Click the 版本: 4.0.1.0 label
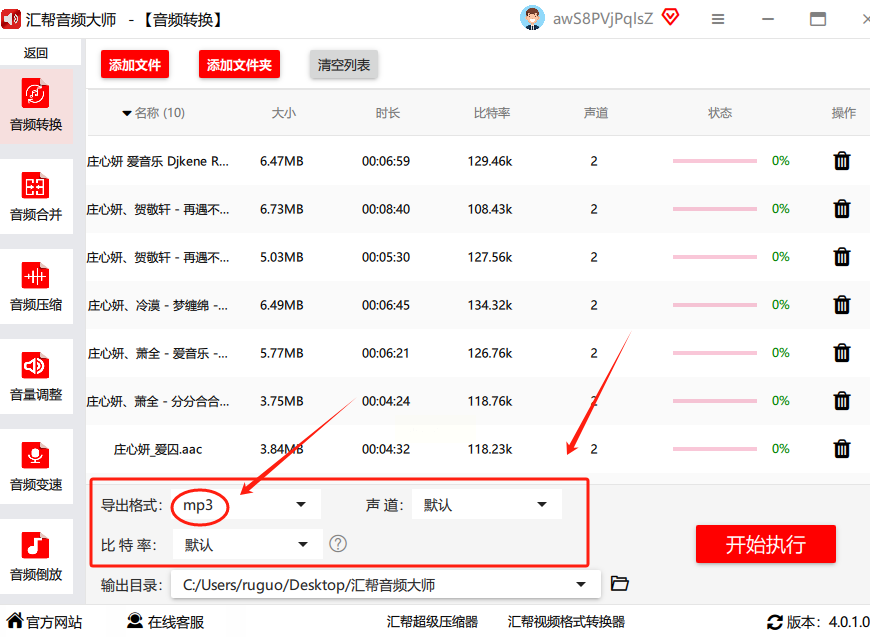The image size is (870, 637). 828,622
